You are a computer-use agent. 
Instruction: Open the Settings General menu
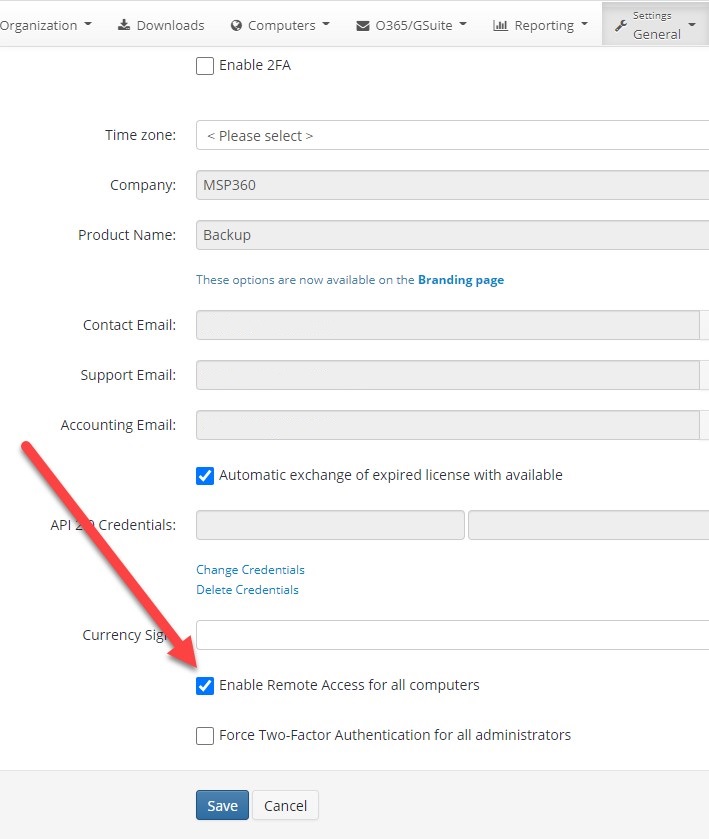[655, 24]
